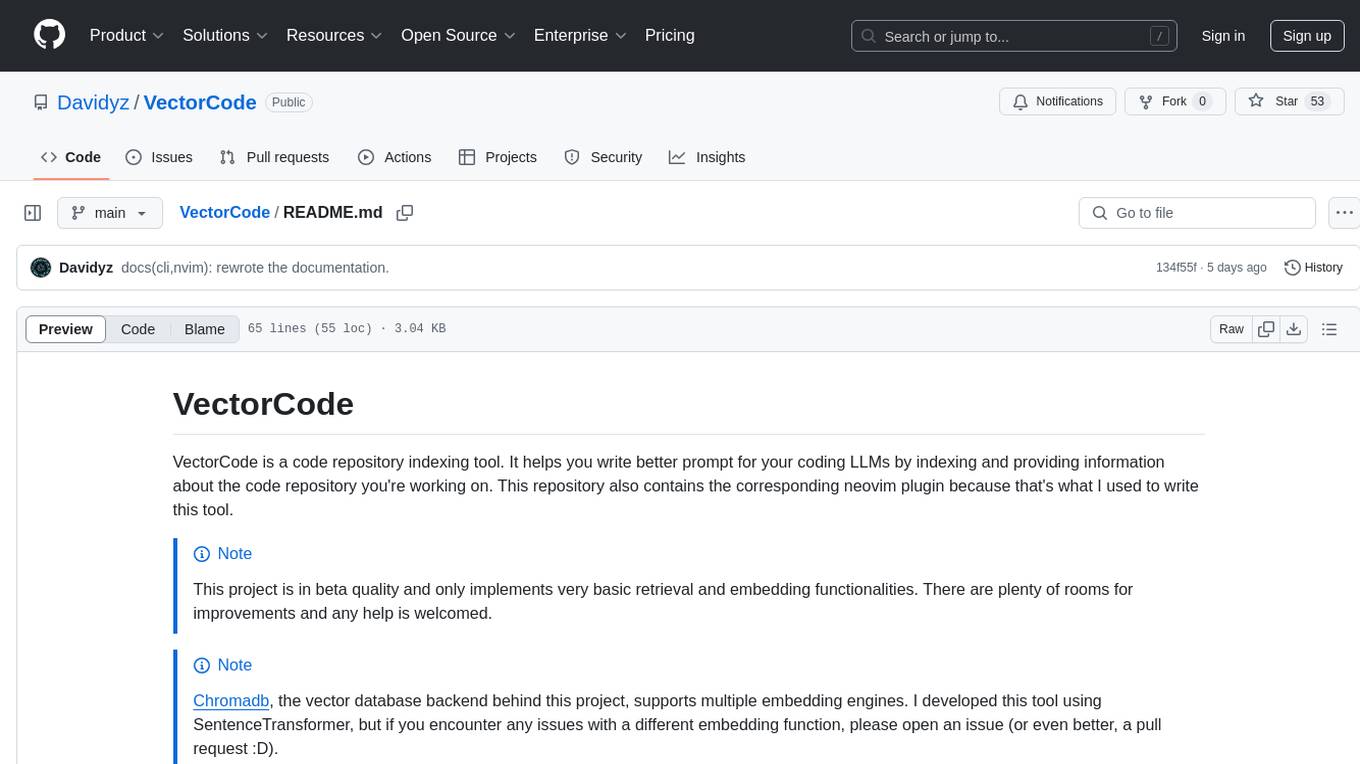Open the more file actions menu
1360x764 pixels.
click(1345, 213)
